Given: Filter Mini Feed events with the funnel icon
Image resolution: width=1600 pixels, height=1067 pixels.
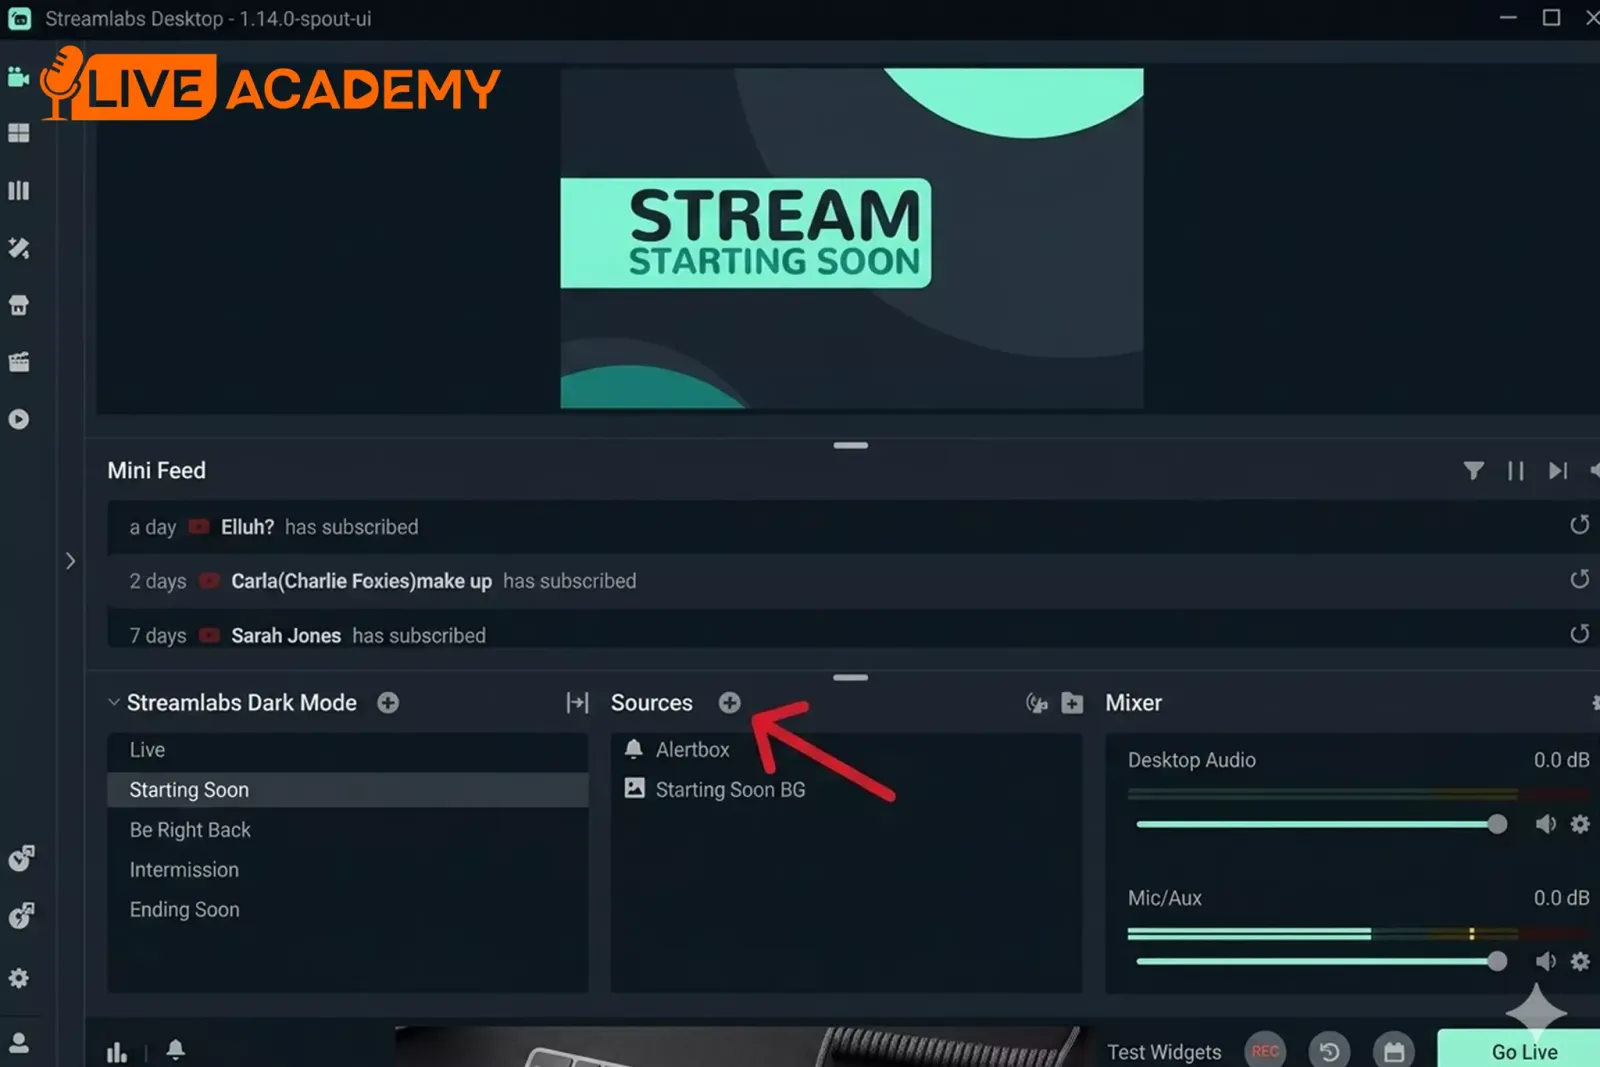Looking at the screenshot, I should [1473, 470].
